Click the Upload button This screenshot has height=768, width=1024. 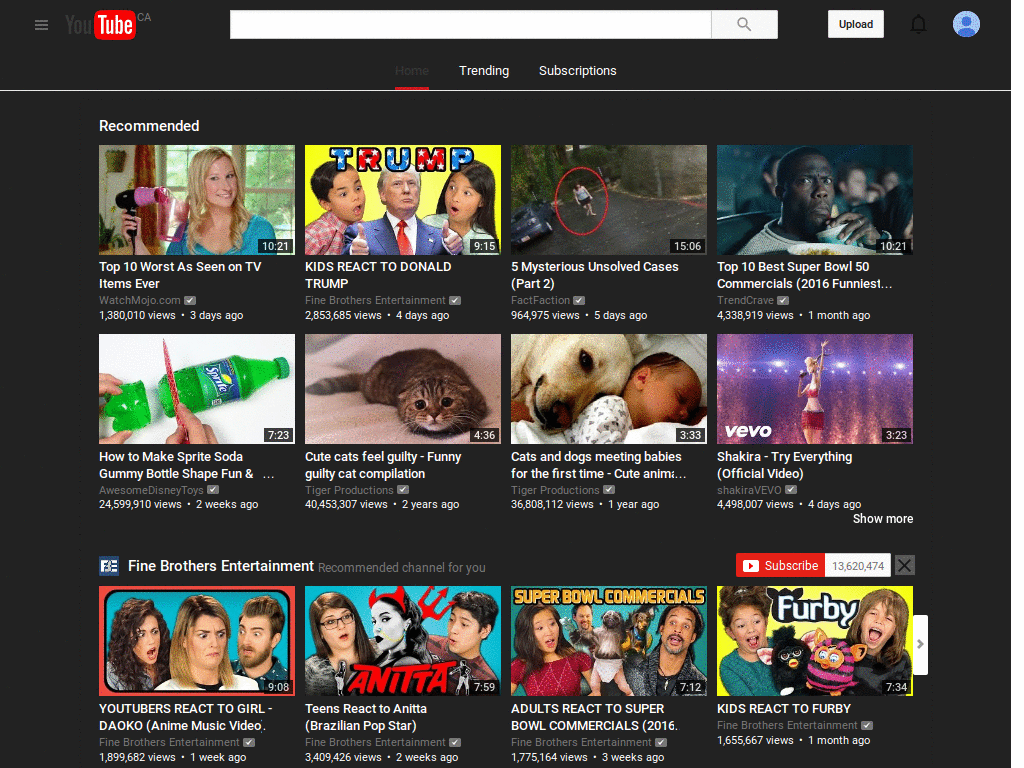856,24
